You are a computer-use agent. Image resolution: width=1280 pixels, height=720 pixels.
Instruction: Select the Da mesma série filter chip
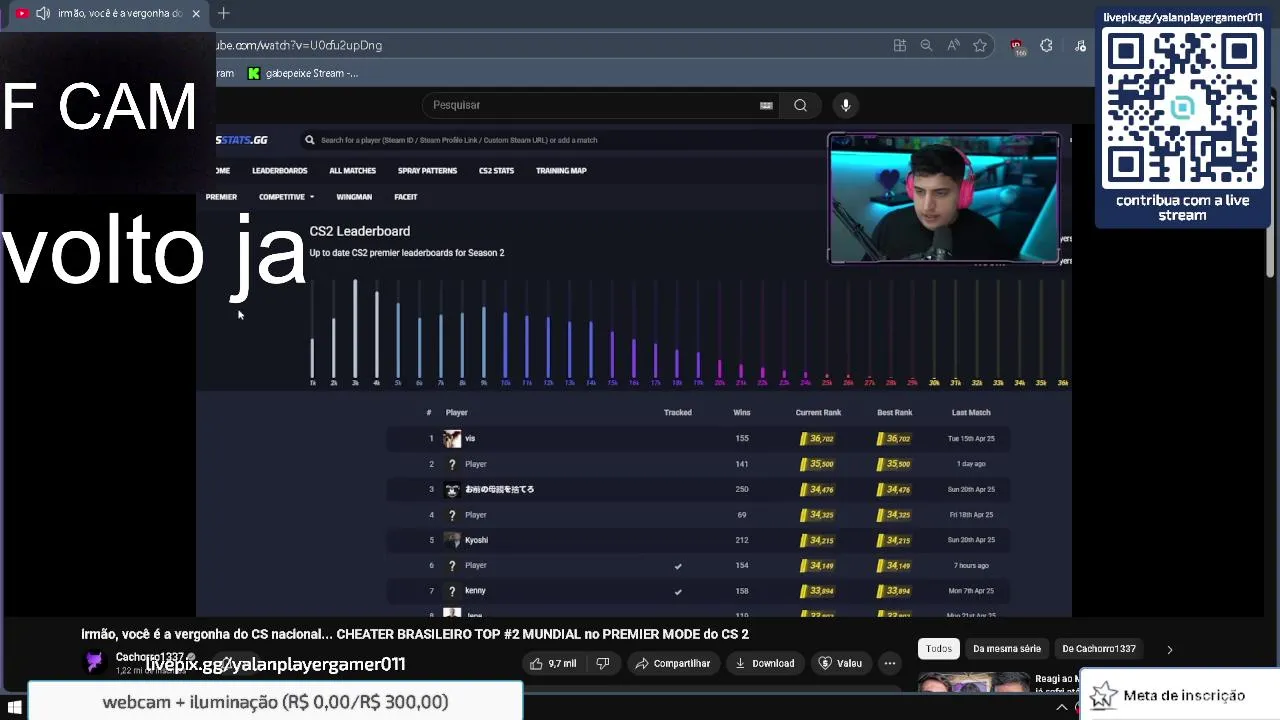[1007, 649]
